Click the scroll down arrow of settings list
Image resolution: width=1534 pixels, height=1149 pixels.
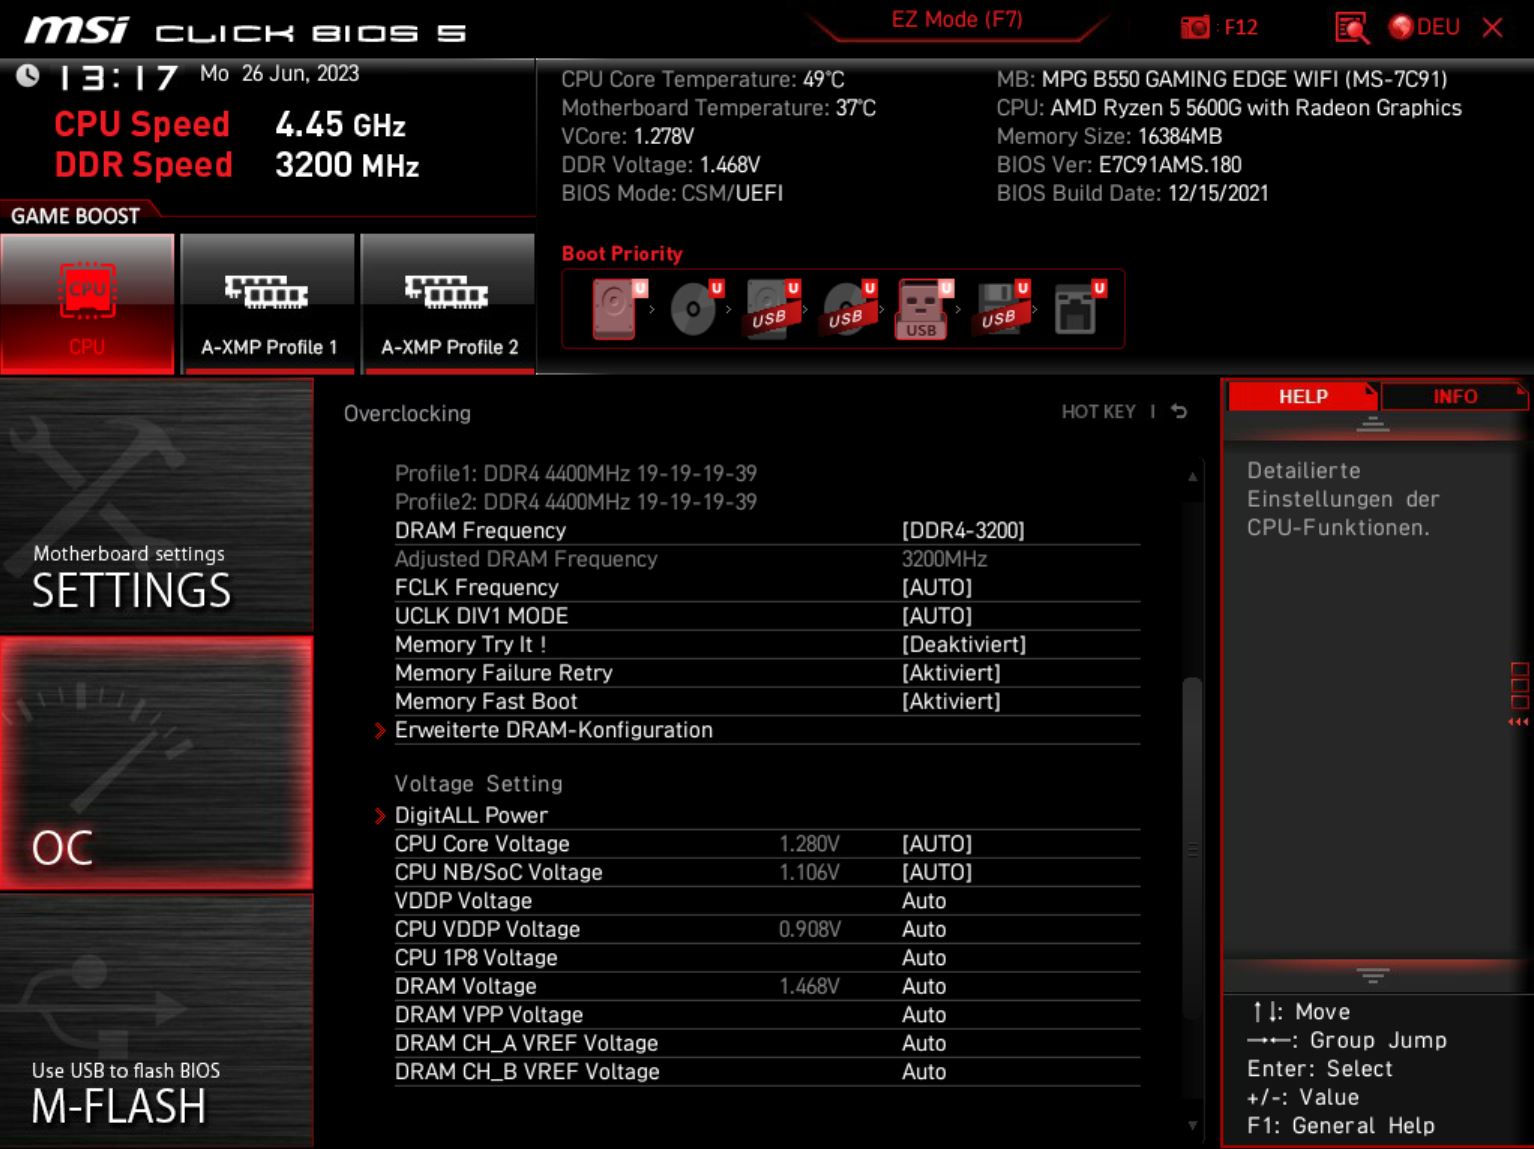[x=1192, y=1126]
